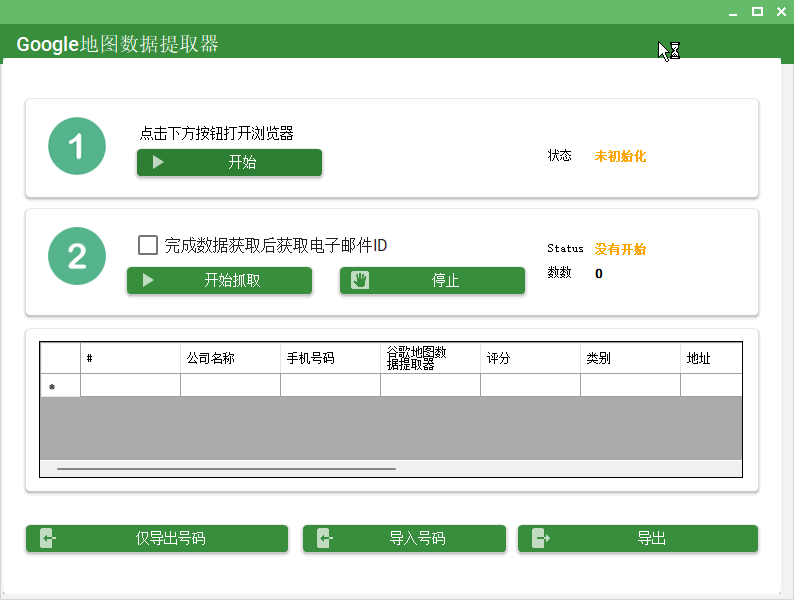Begin scraping with 开始抓取 button
The width and height of the screenshot is (794, 600).
(219, 281)
